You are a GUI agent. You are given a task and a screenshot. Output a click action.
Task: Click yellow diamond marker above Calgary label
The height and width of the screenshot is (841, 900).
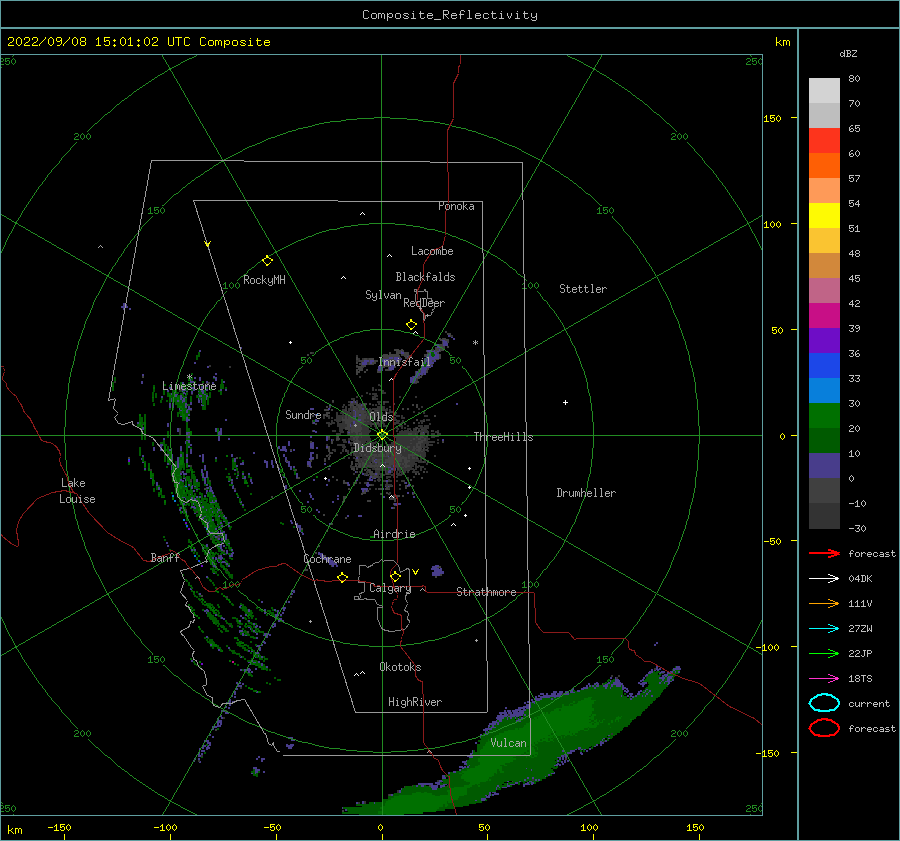[x=395, y=576]
